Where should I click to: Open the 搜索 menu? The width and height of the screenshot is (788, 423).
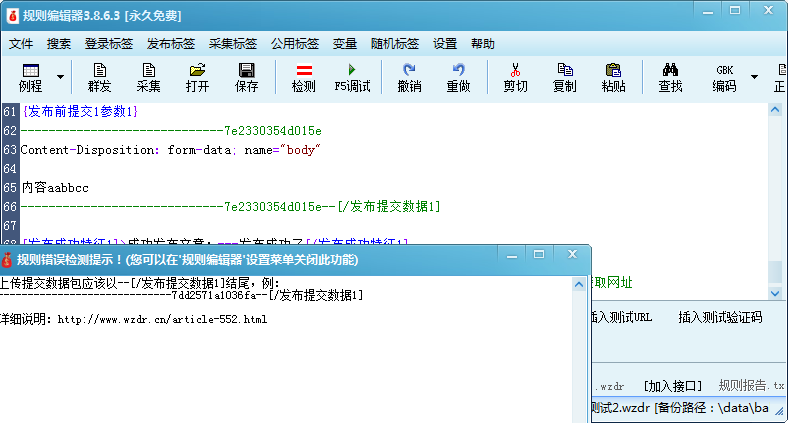[x=59, y=44]
